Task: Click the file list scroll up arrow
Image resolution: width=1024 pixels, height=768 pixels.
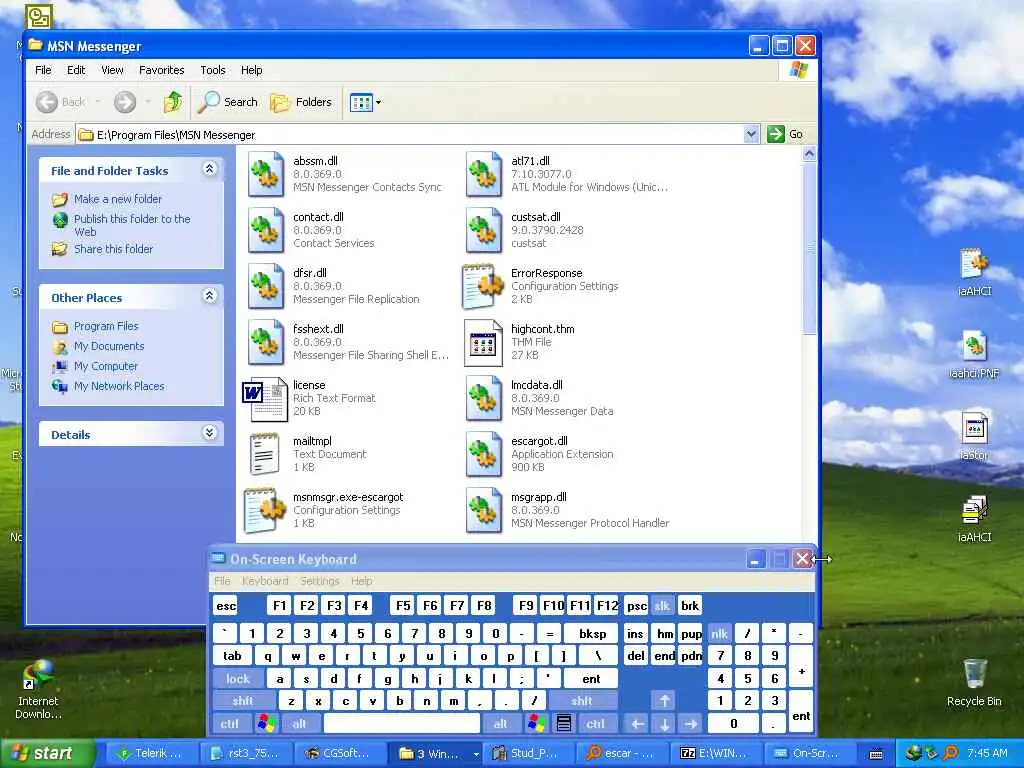Action: 809,154
